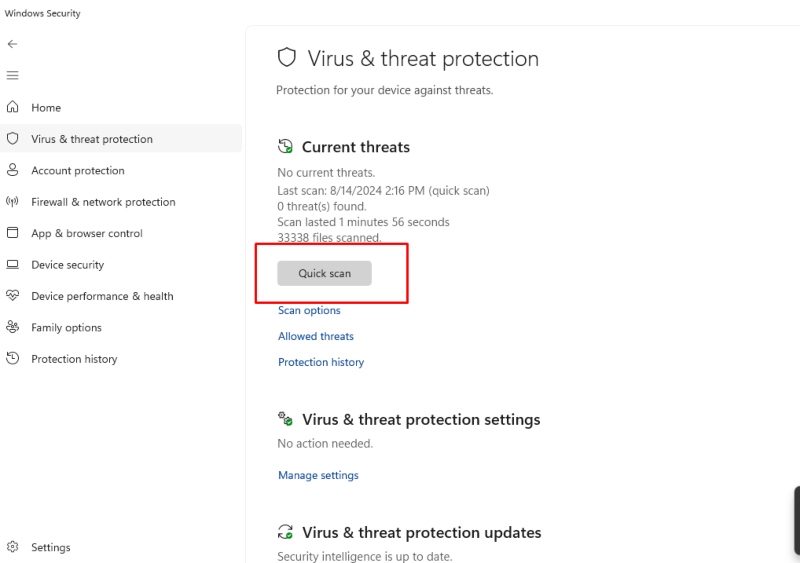The image size is (800, 563).
Task: Click the back arrow icon
Action: (x=12, y=44)
